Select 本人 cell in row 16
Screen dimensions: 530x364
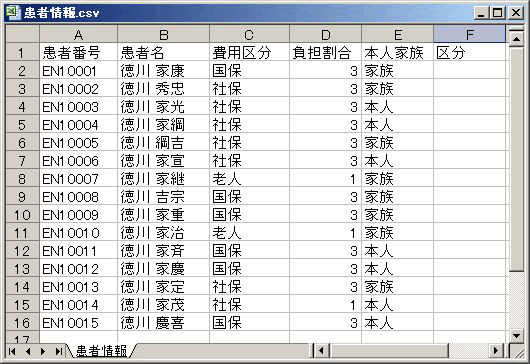(398, 322)
